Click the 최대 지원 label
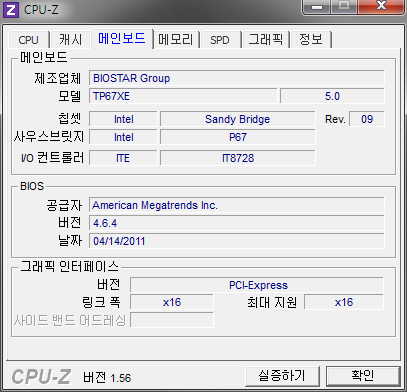407x392 pixels. tap(272, 302)
